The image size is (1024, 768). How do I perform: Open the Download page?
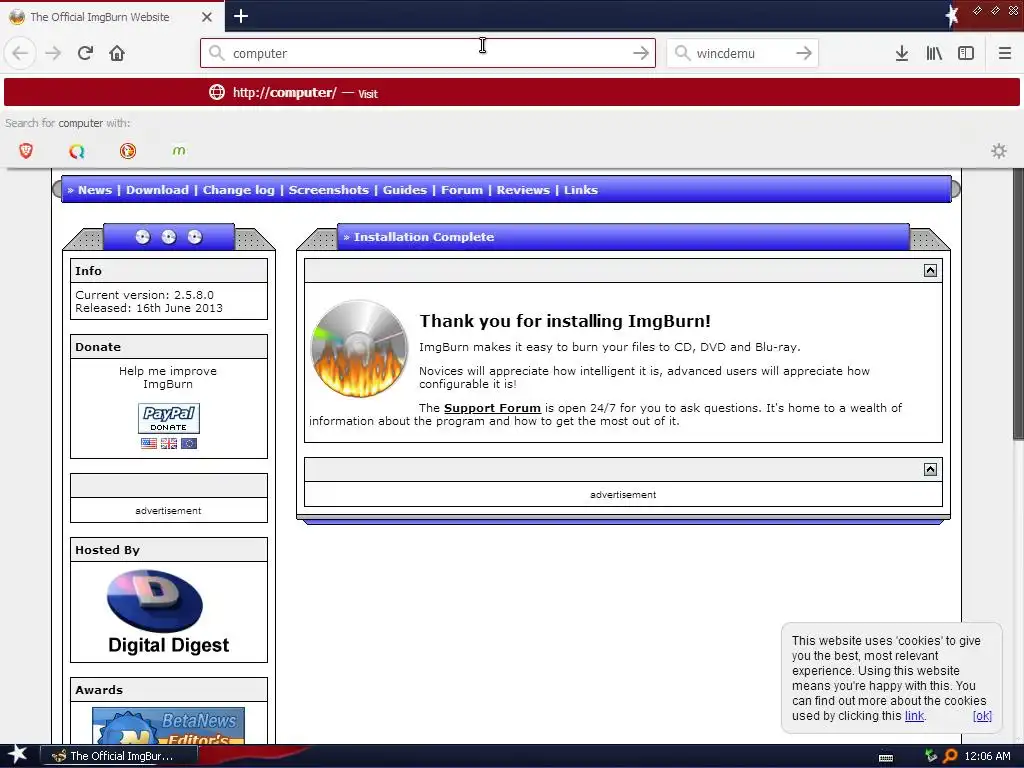coord(157,190)
